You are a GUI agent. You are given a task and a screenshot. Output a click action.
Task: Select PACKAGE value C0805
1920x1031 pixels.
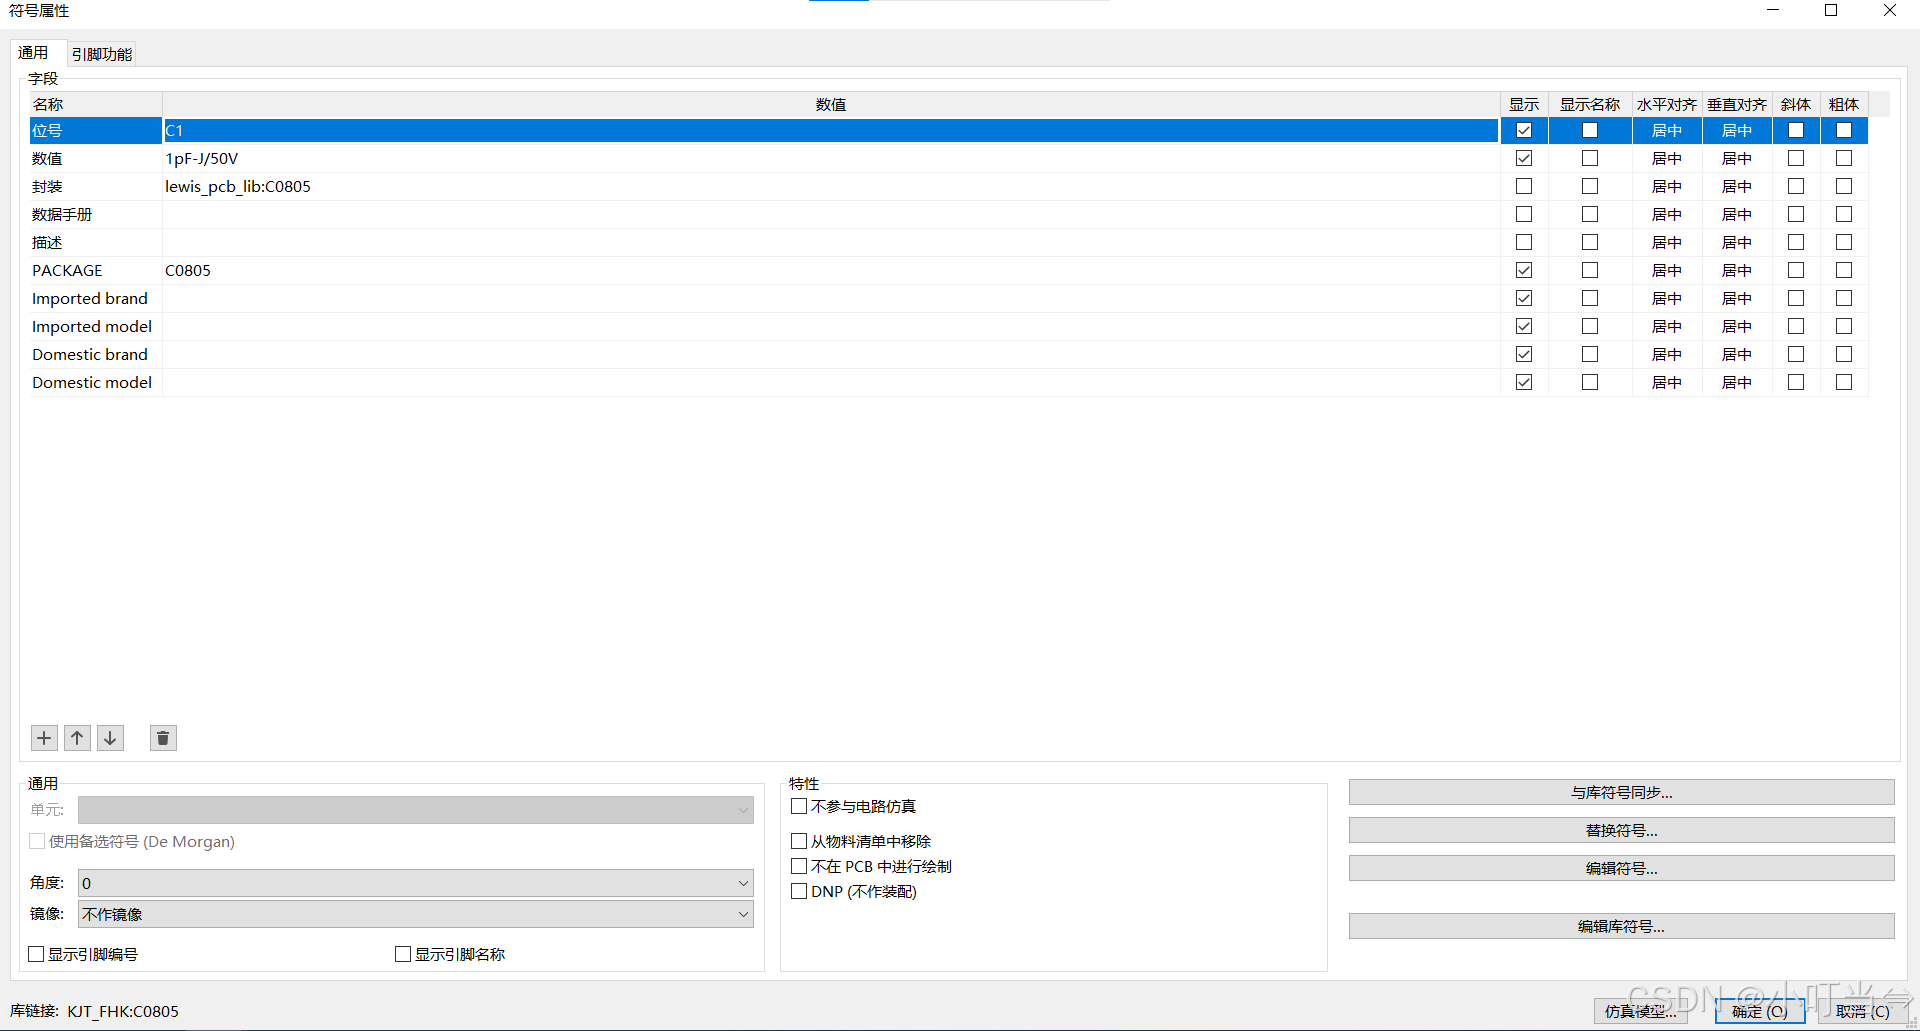click(830, 270)
